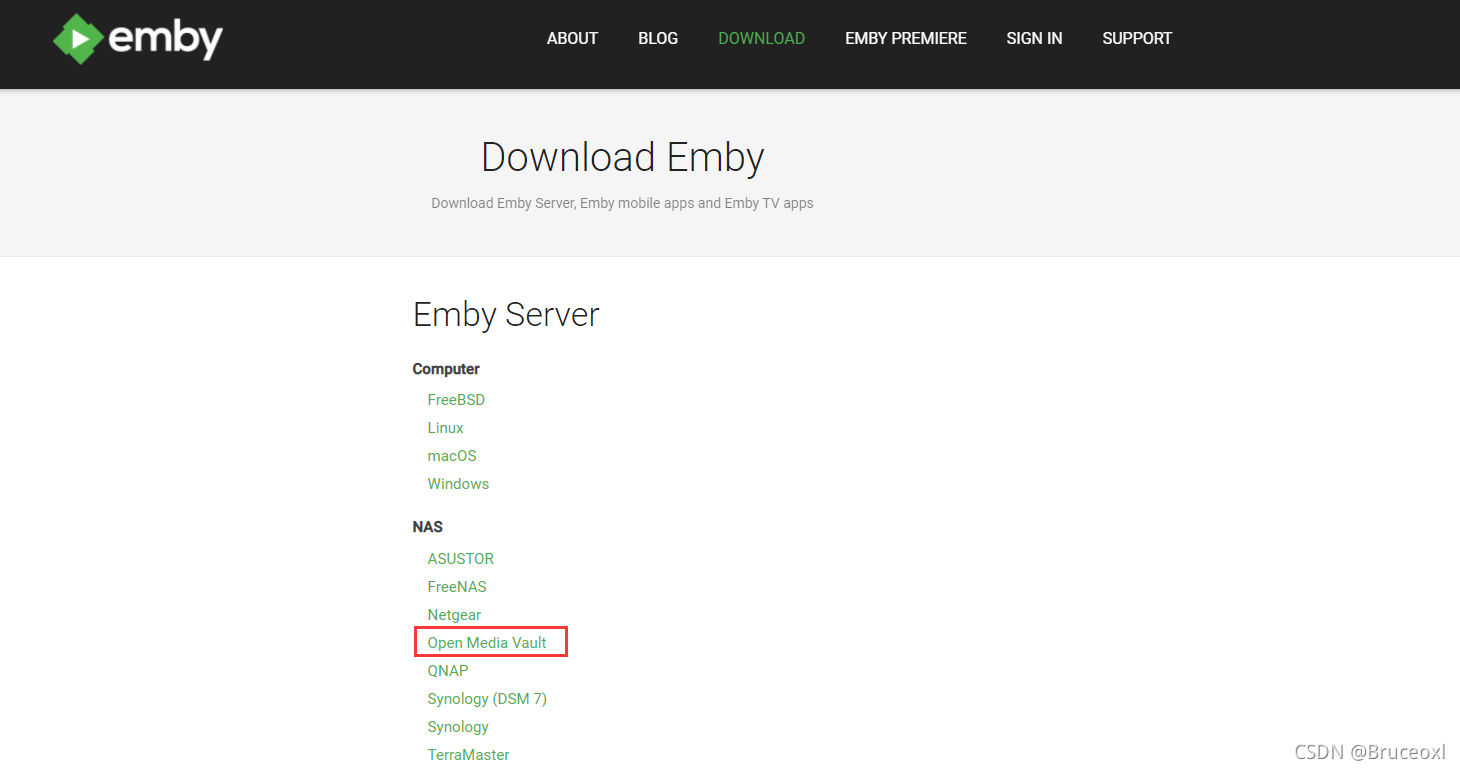Open the EMBY PREMIERE page
This screenshot has width=1460, height=770.
[906, 39]
